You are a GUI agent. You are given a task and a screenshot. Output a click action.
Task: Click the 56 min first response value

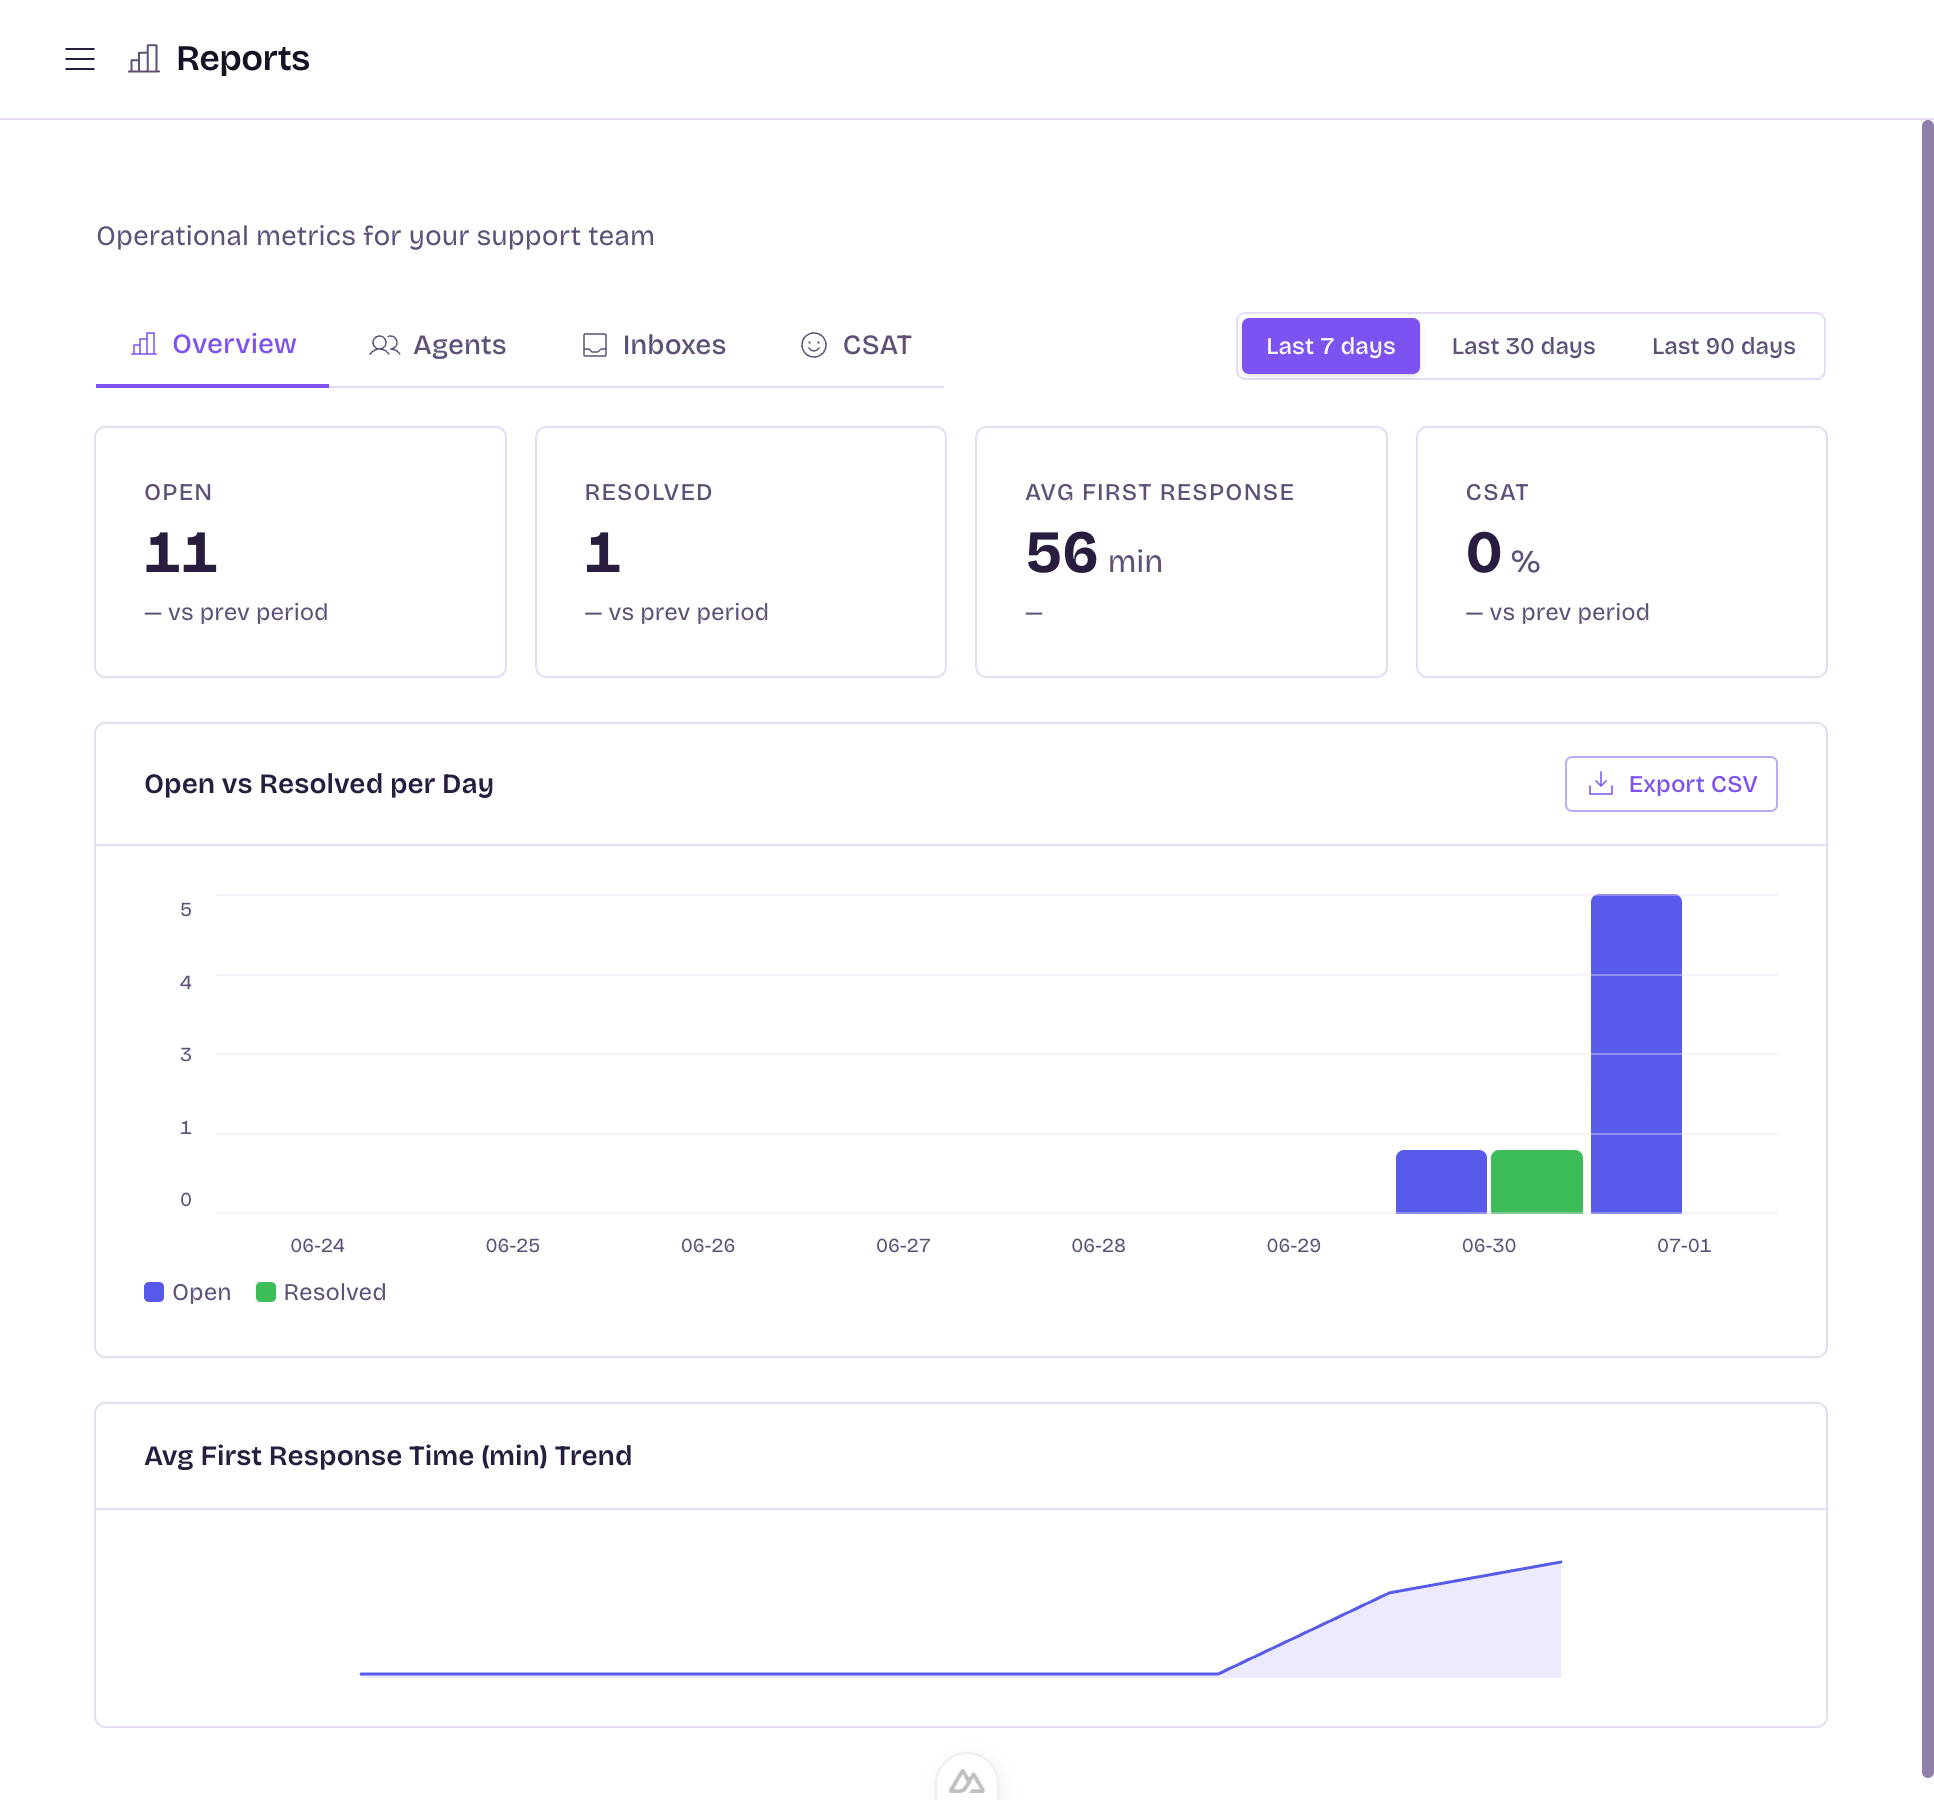point(1094,553)
